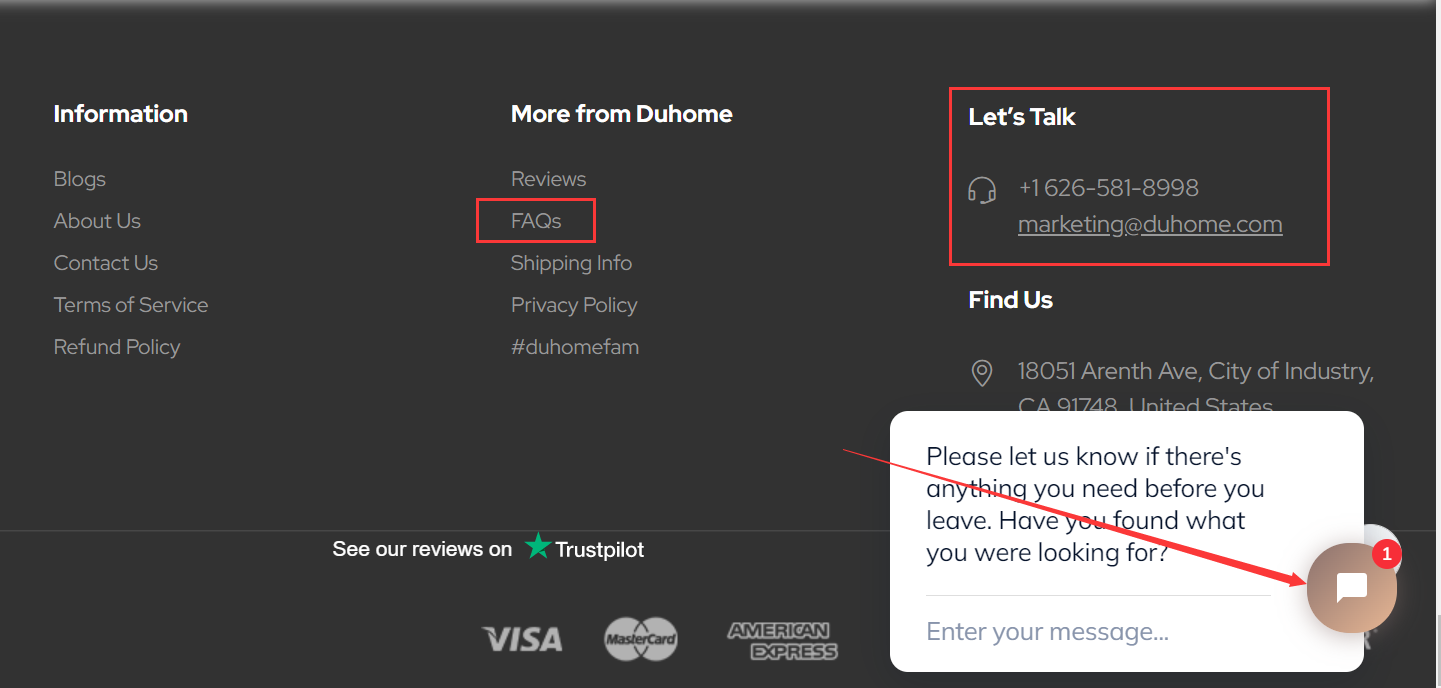Click the headset support icon
The height and width of the screenshot is (688, 1441).
982,190
